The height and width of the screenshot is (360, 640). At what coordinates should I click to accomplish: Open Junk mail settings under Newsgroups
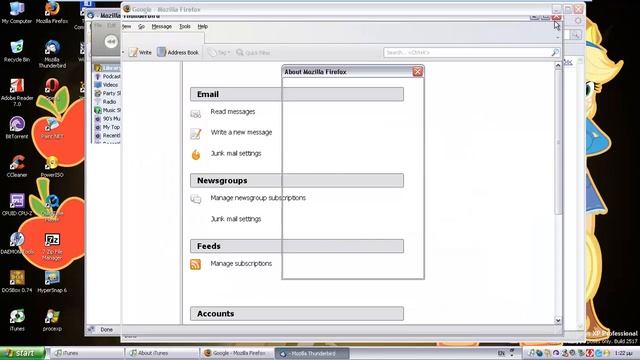(x=236, y=219)
